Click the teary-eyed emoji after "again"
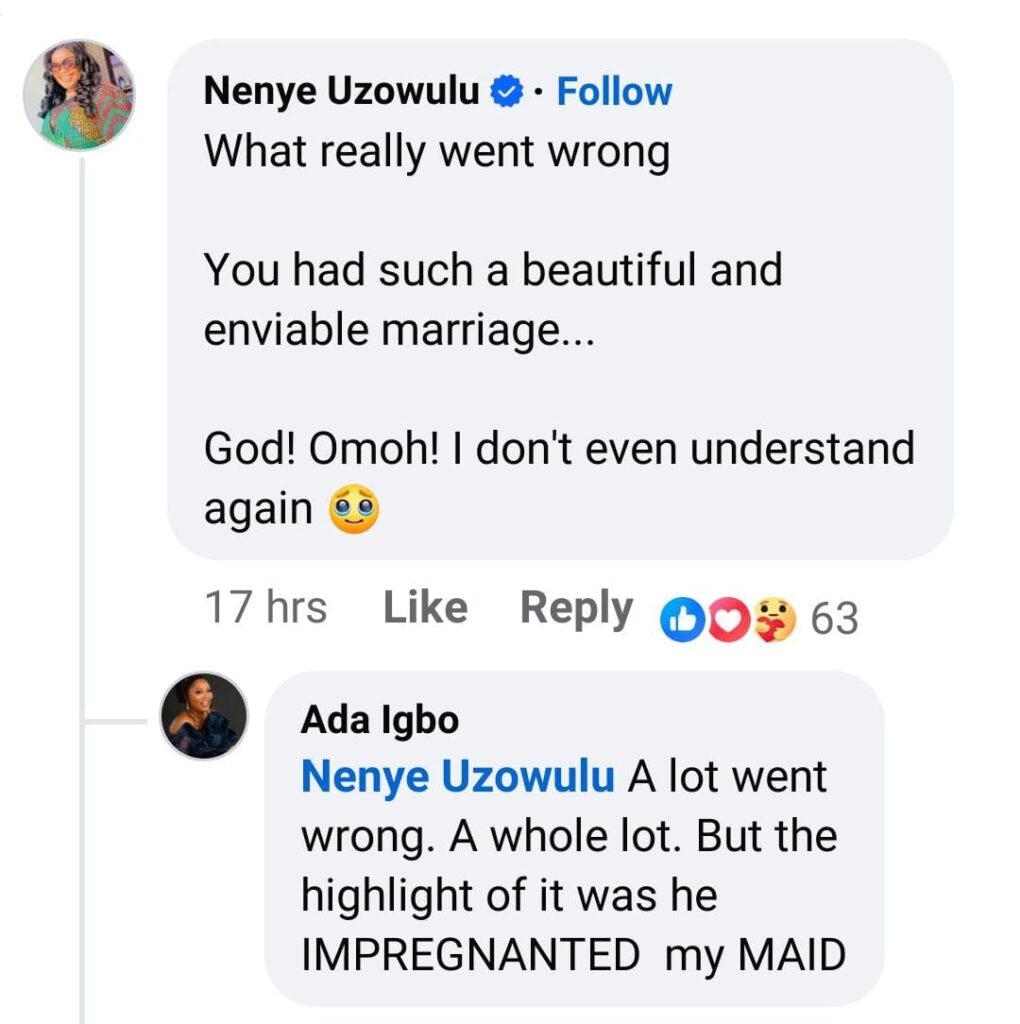Viewport: 1020px width, 1024px height. pyautogui.click(x=354, y=510)
